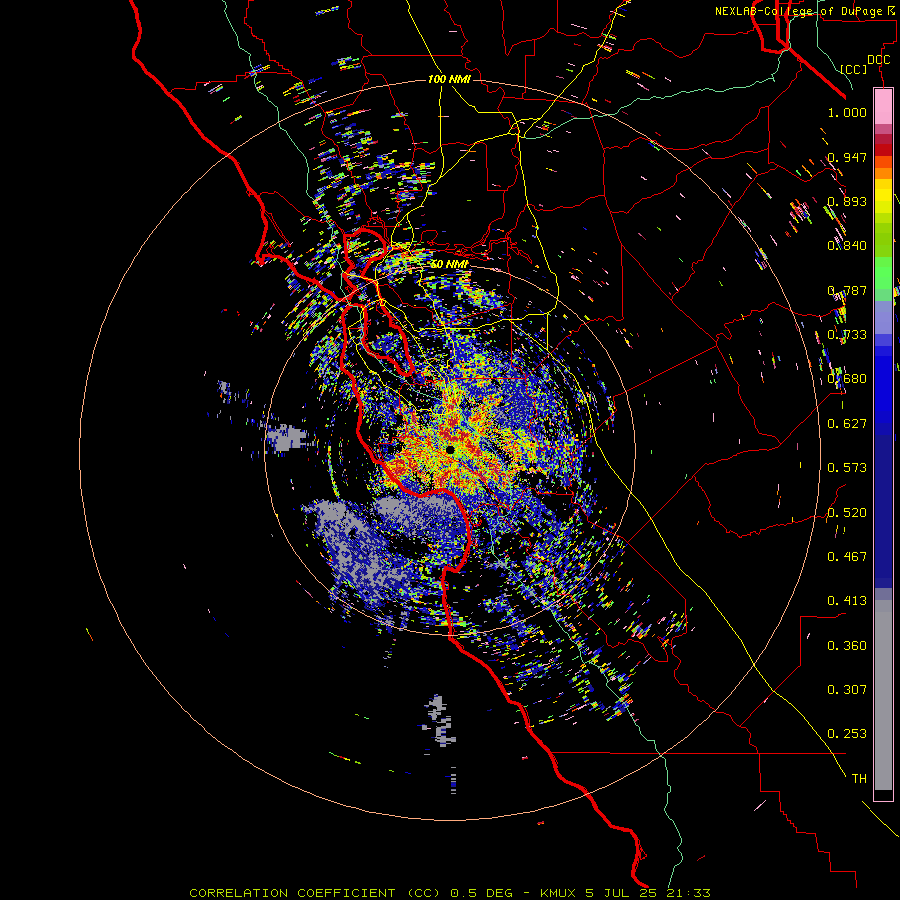The image size is (900, 900).
Task: Click the '[CC]' legend unit label
Action: tap(854, 69)
